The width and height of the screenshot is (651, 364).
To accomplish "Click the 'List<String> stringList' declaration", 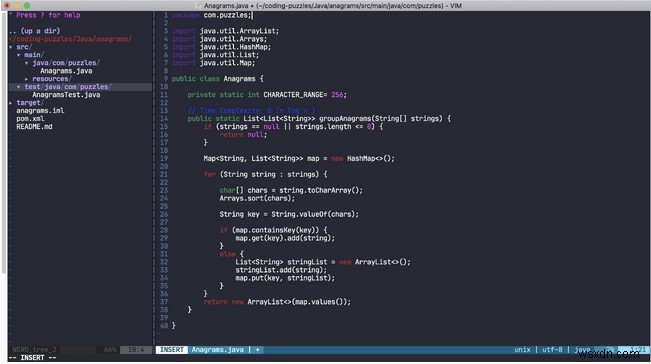I will click(281, 262).
